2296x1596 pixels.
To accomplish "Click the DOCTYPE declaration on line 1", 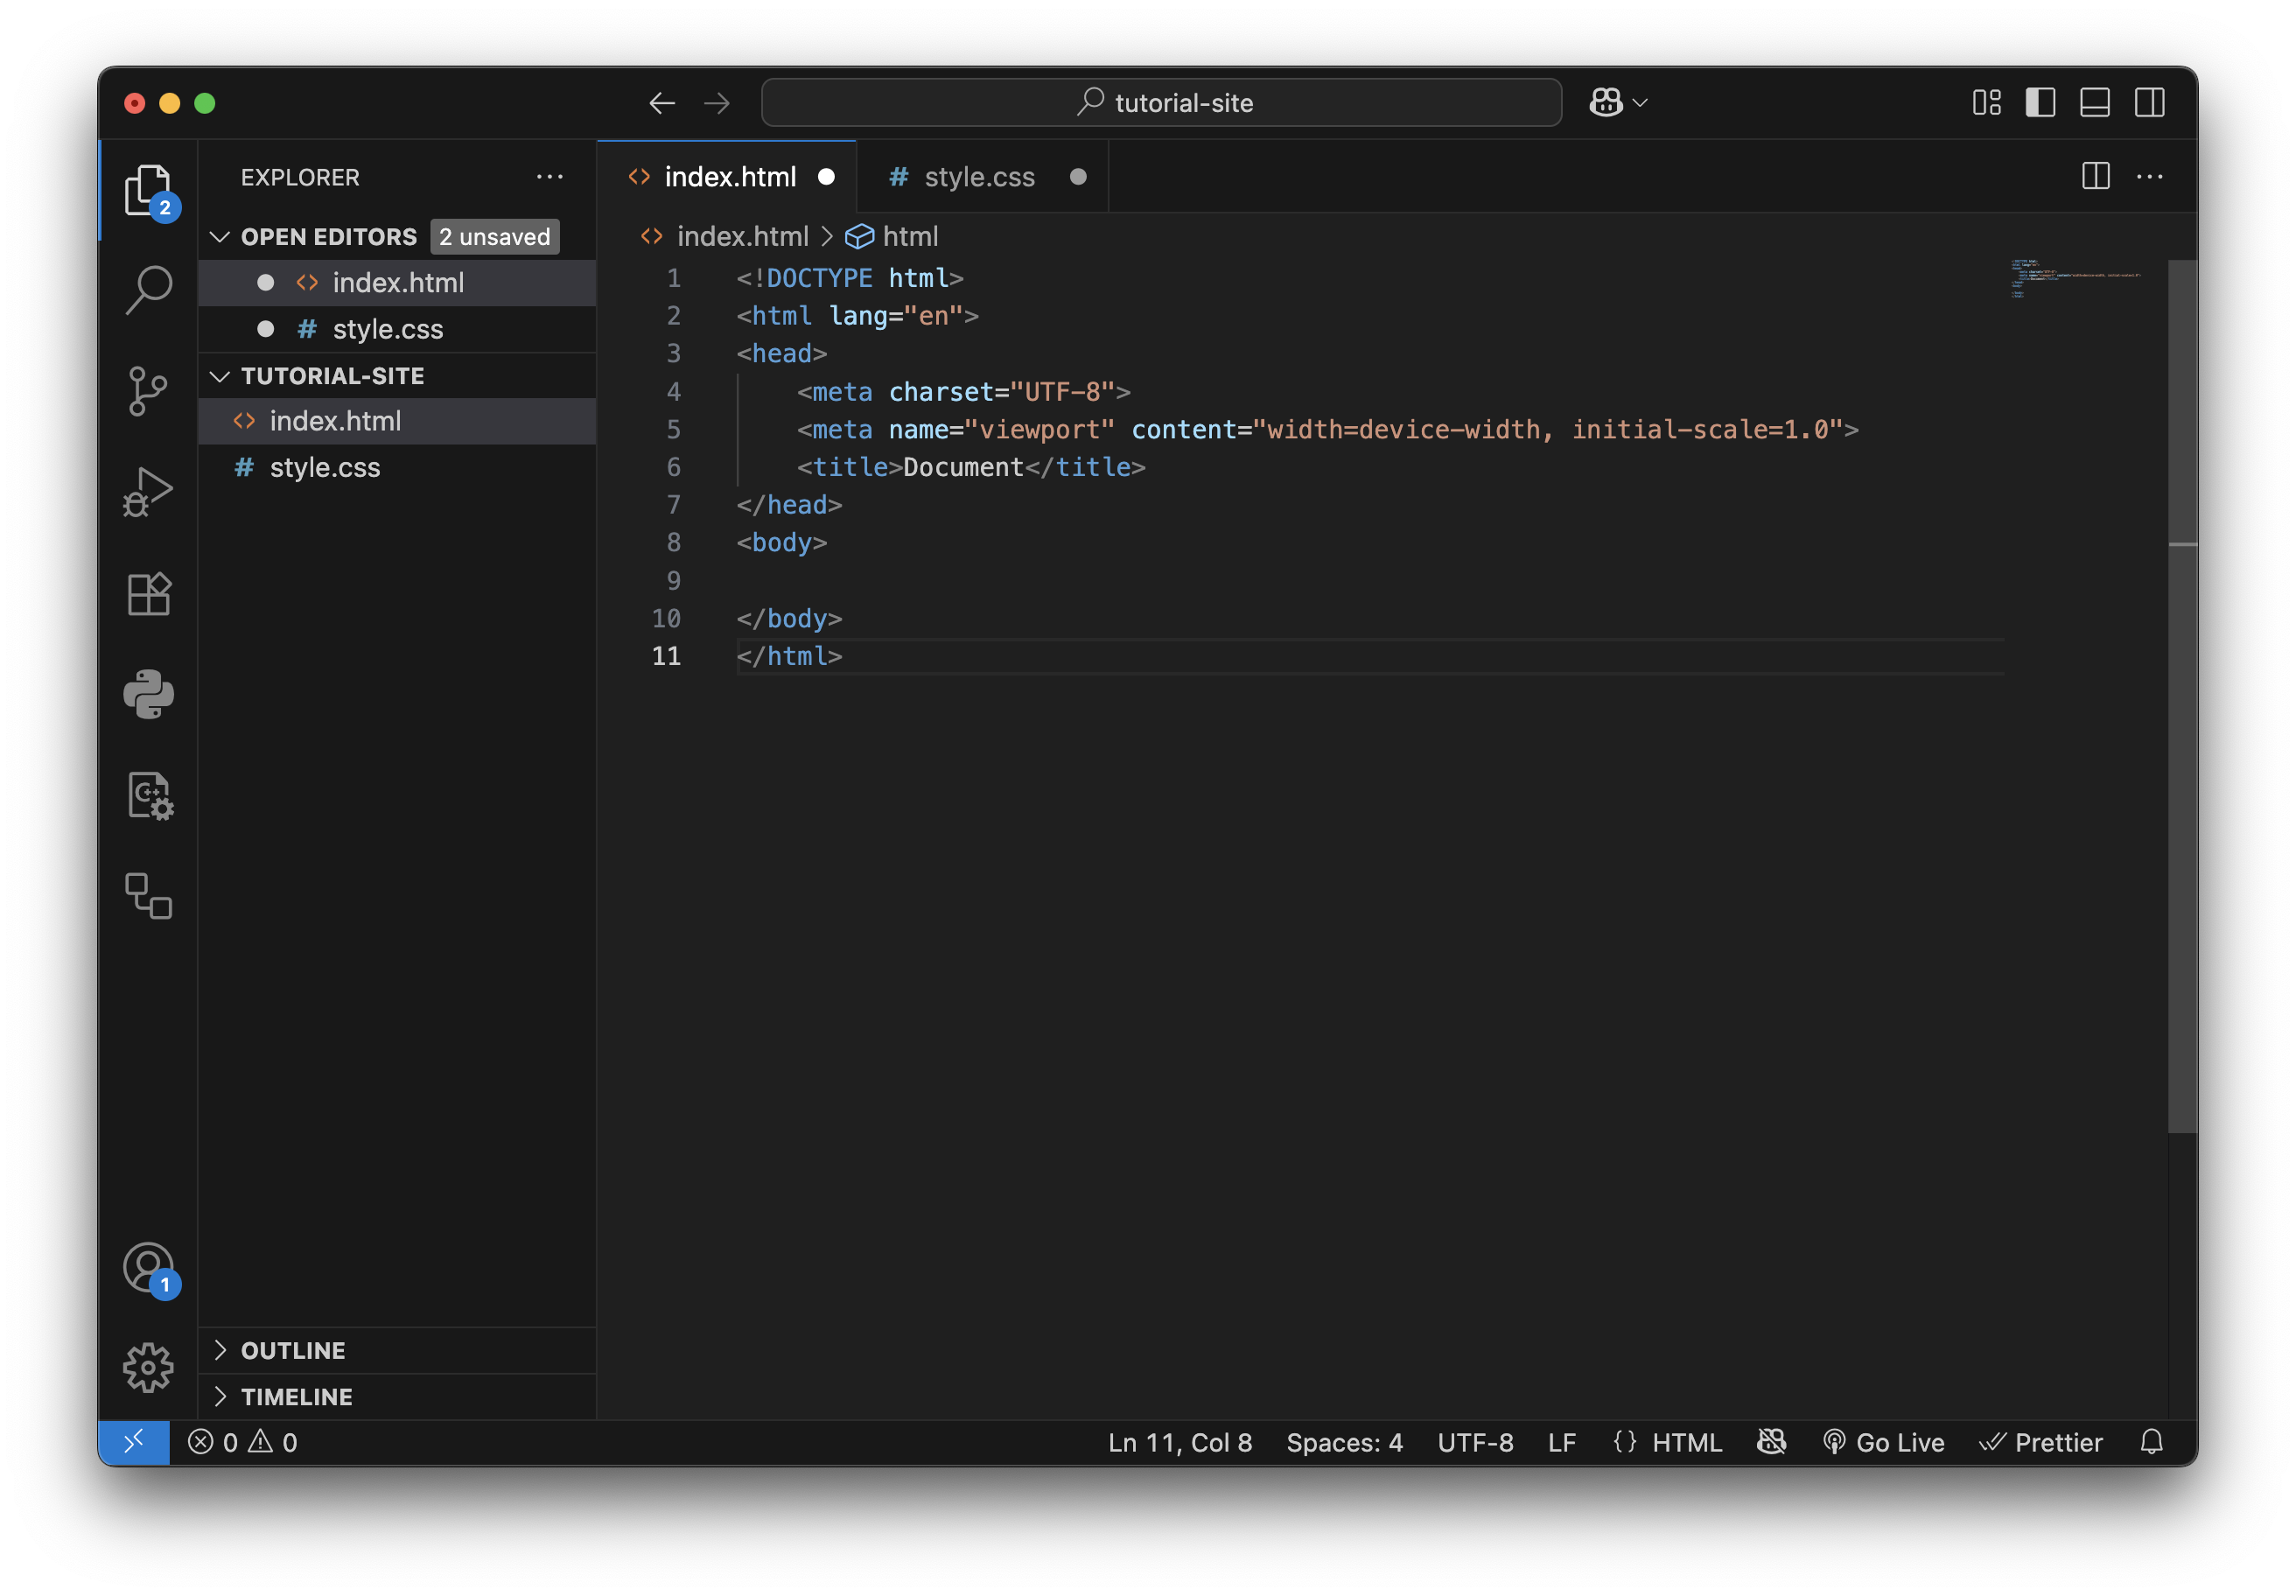I will tap(849, 278).
